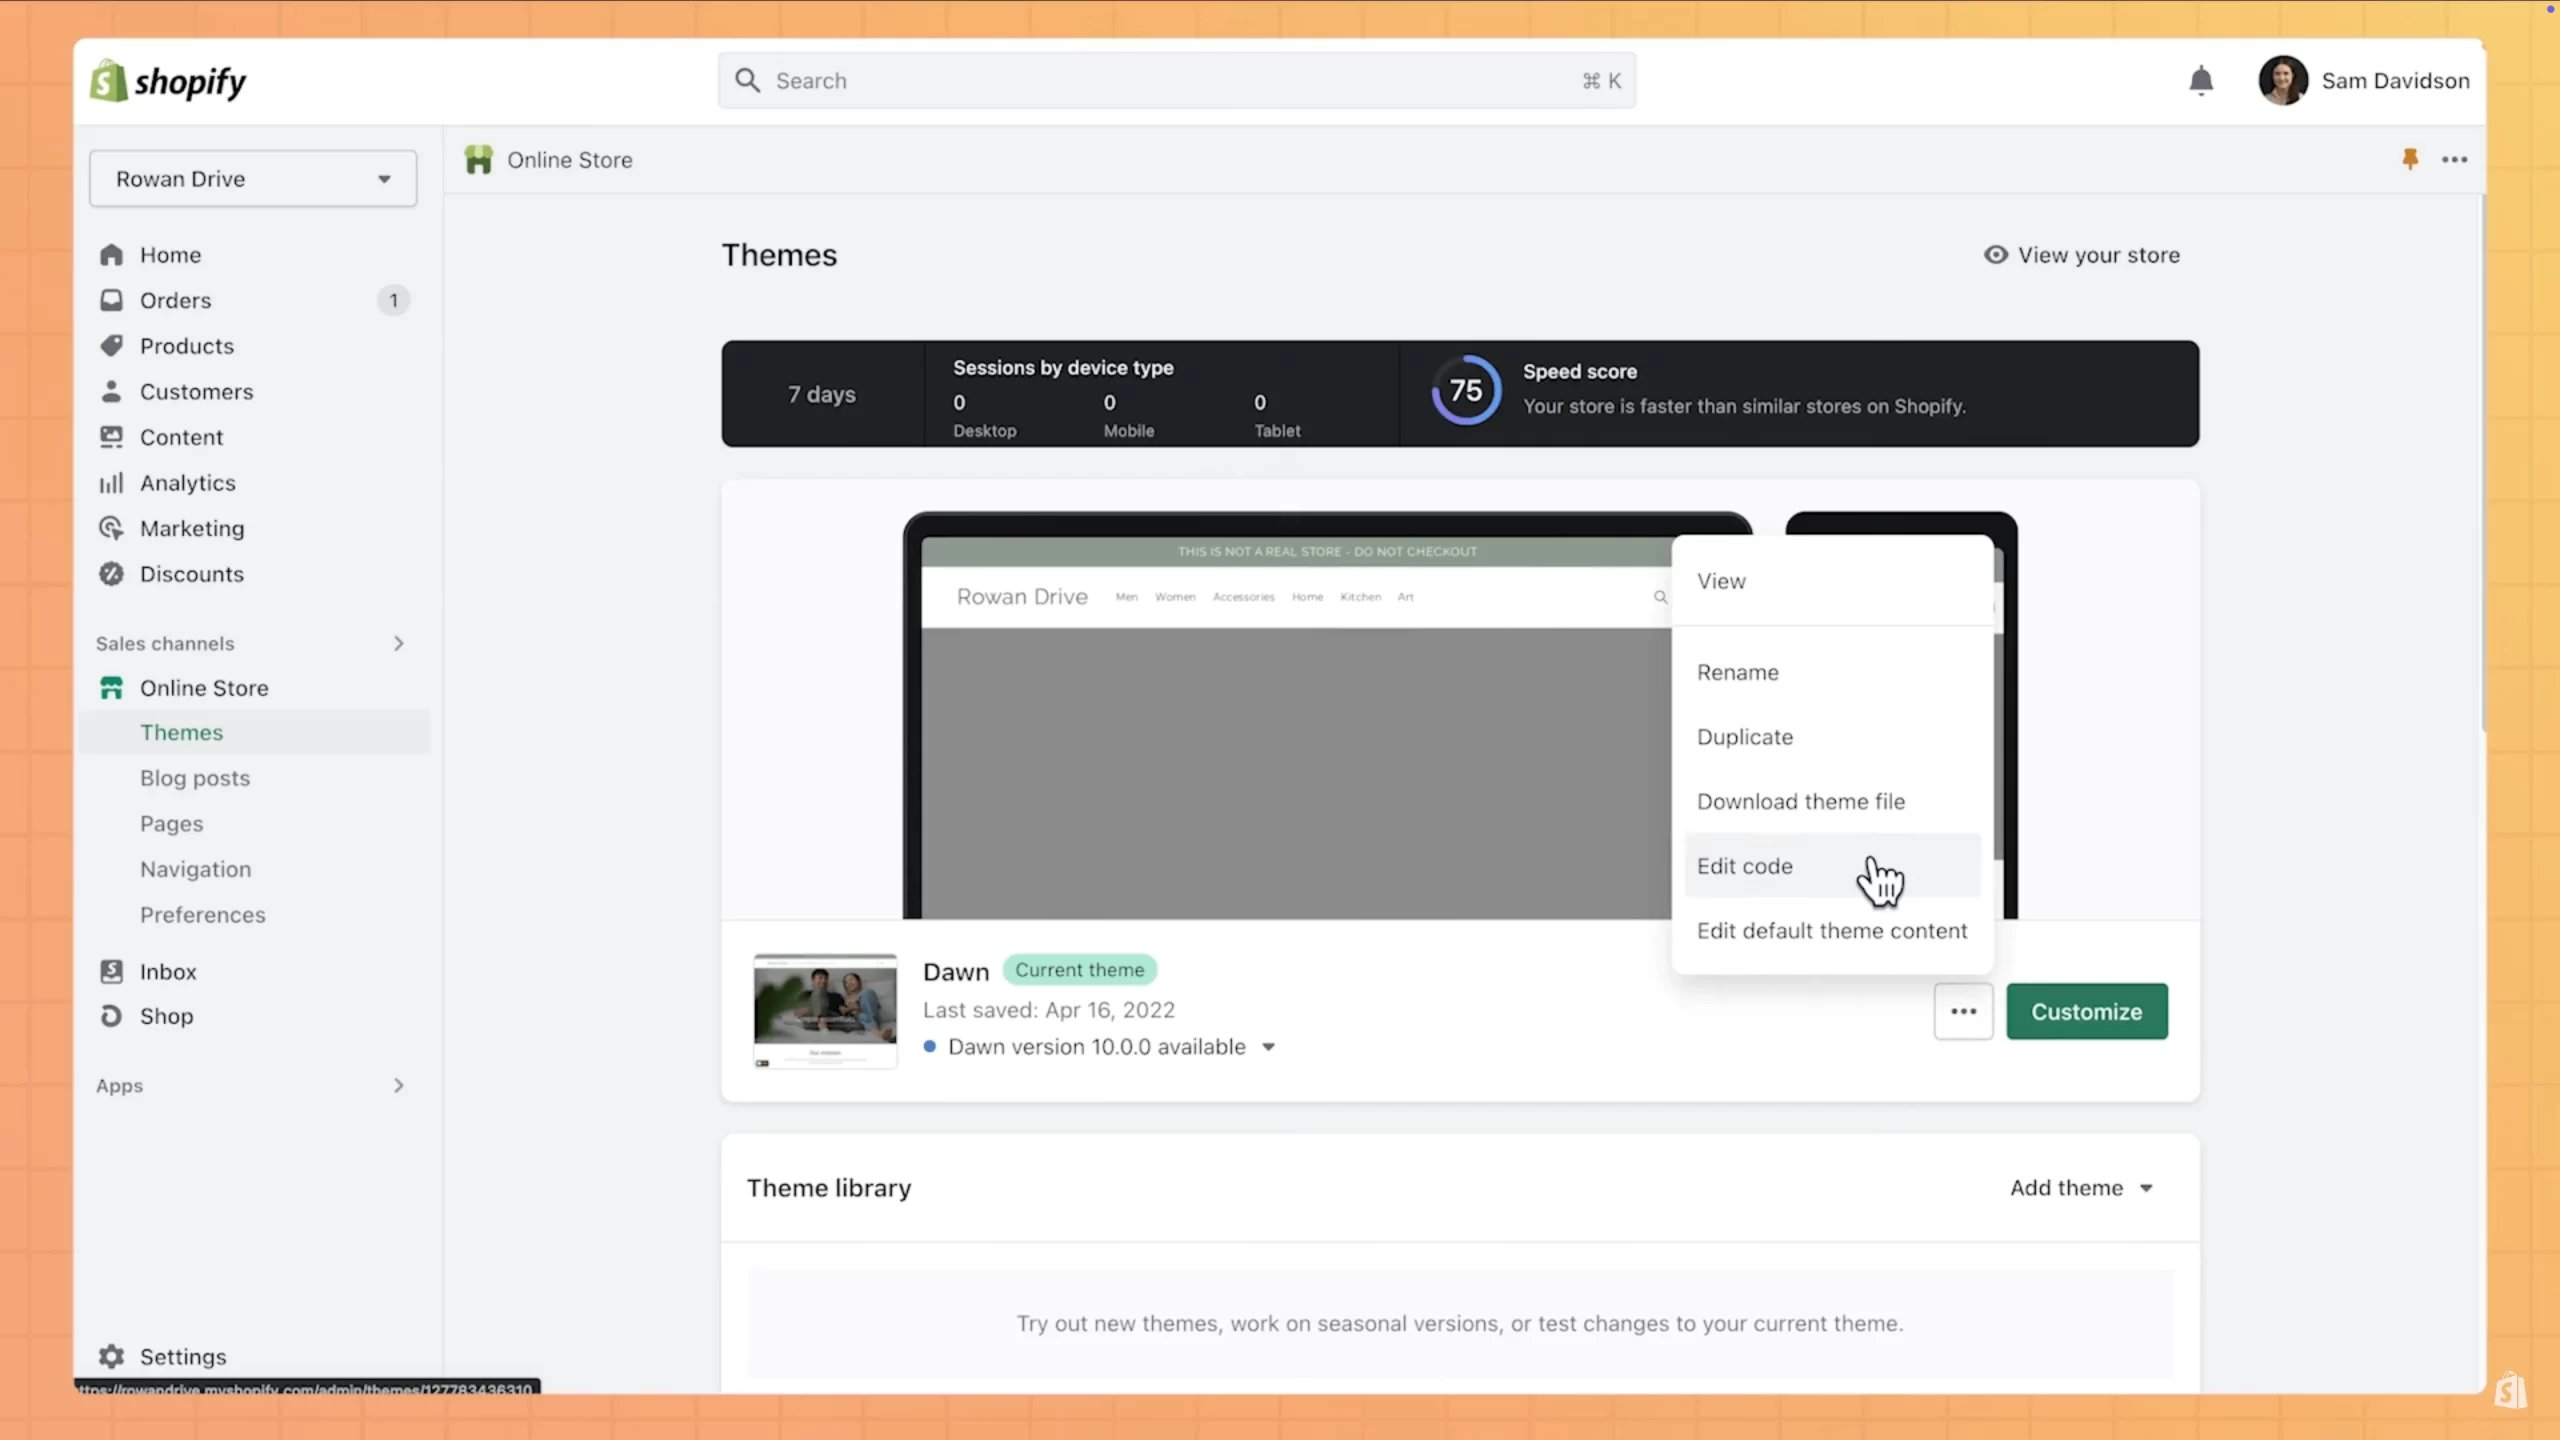The width and height of the screenshot is (2560, 1440).
Task: Click the Shop sidebar icon
Action: (111, 1016)
